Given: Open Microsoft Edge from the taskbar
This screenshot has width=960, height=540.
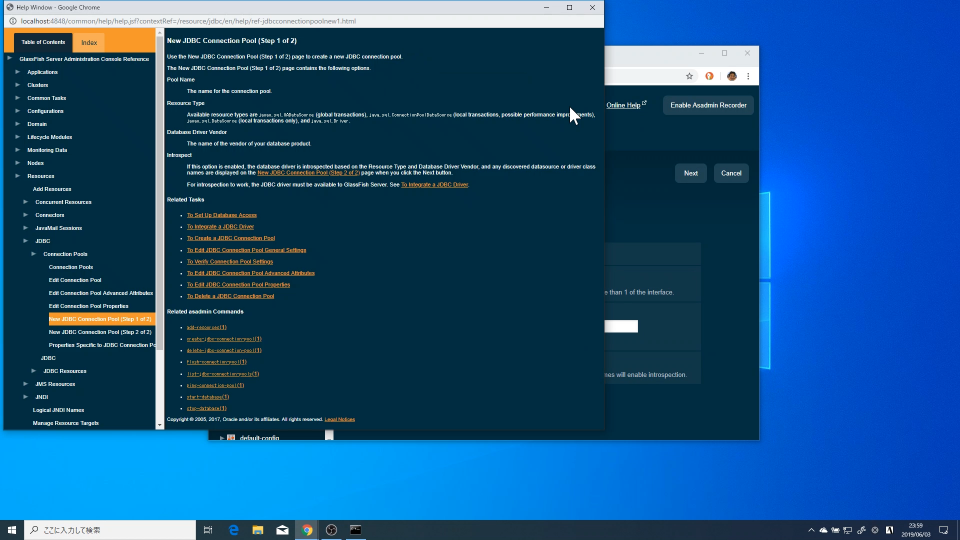Looking at the screenshot, I should [x=234, y=530].
